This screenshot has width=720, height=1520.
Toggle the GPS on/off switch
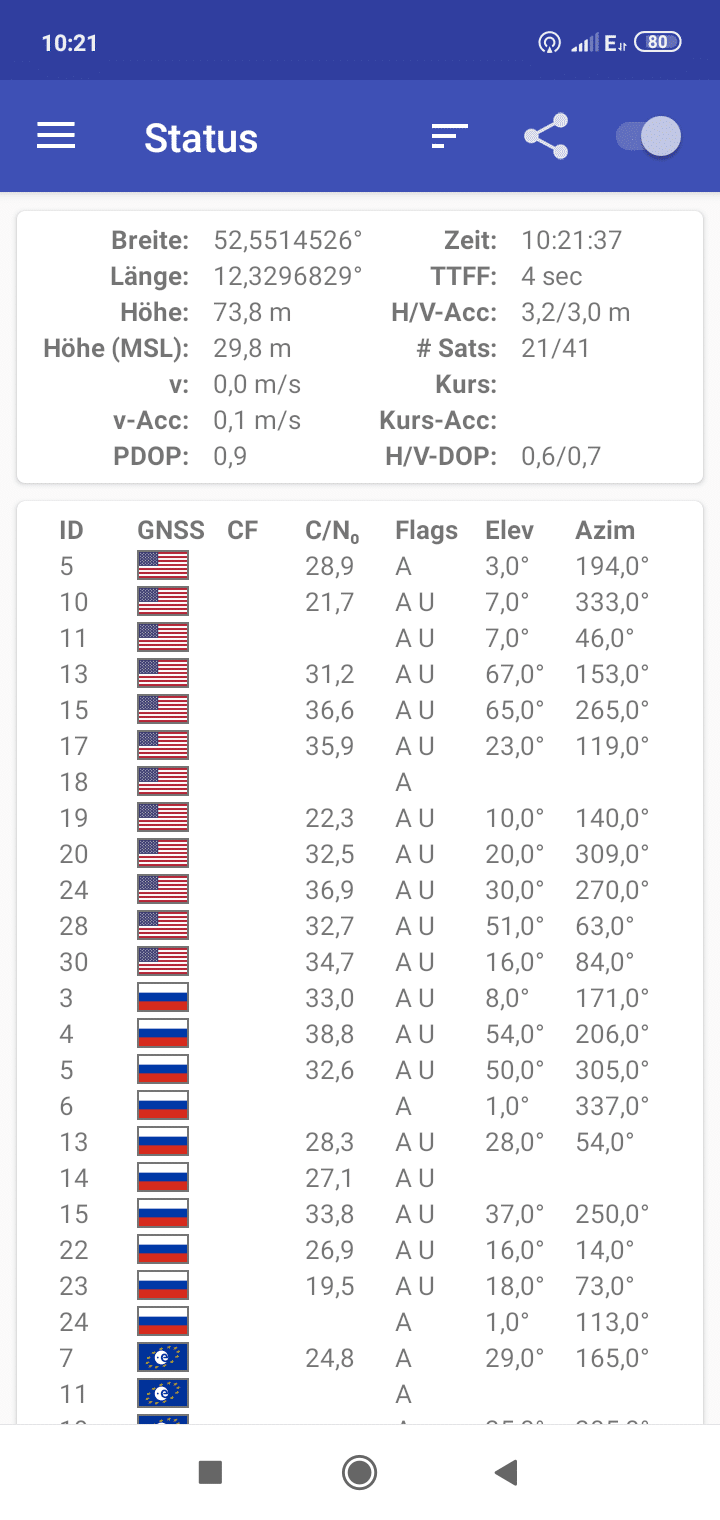(649, 136)
